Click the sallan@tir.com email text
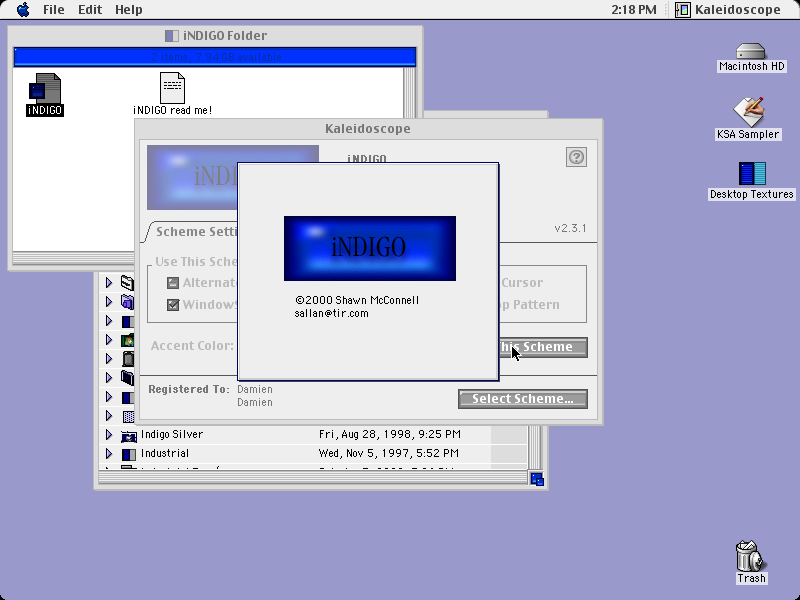This screenshot has height=600, width=800. (x=332, y=313)
